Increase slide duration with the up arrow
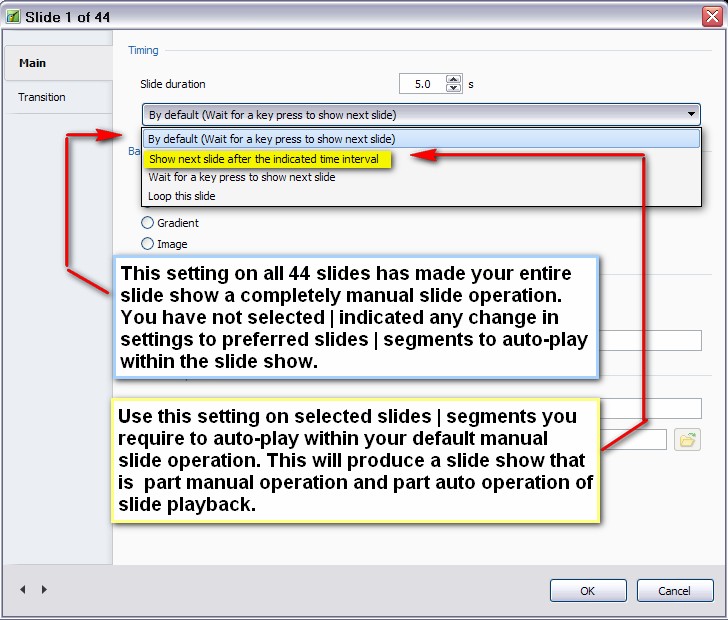728x620 pixels. pyautogui.click(x=454, y=80)
